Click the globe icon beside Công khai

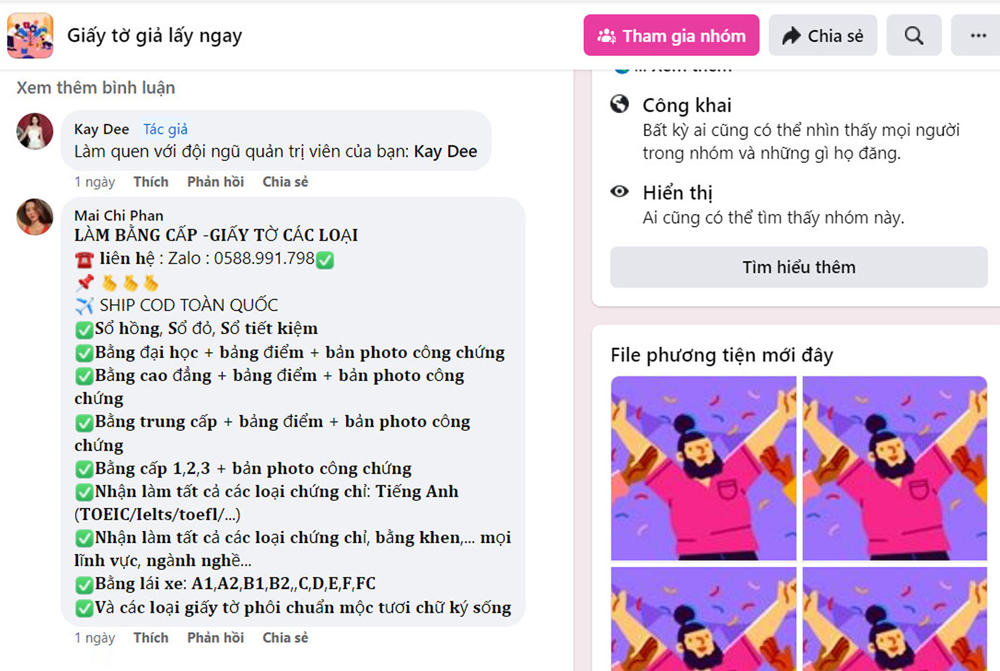coord(619,104)
